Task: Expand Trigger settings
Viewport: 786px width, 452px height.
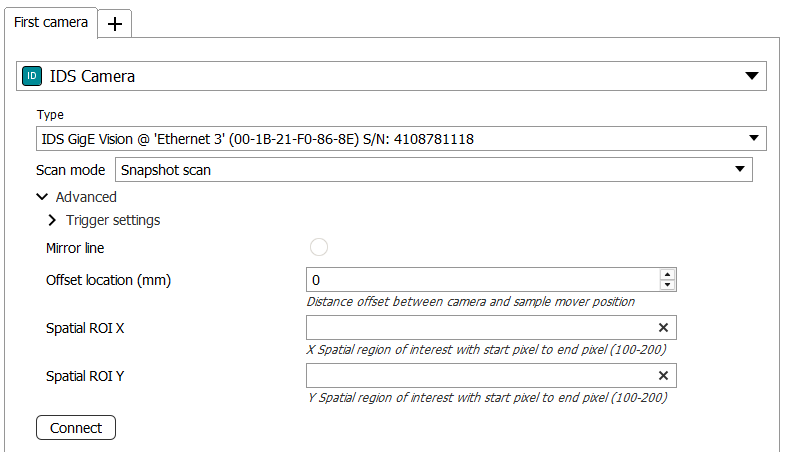Action: (x=52, y=220)
